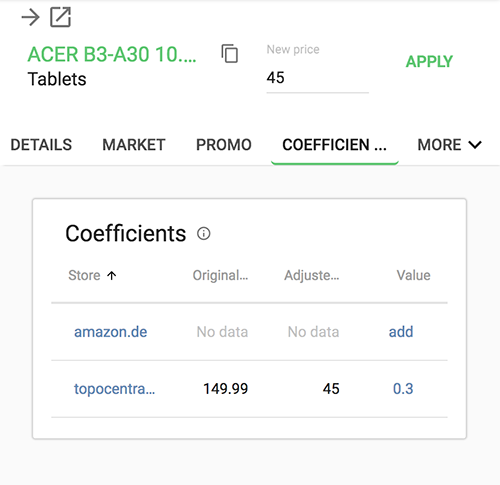Apply the new price
This screenshot has width=500, height=485.
click(x=429, y=62)
